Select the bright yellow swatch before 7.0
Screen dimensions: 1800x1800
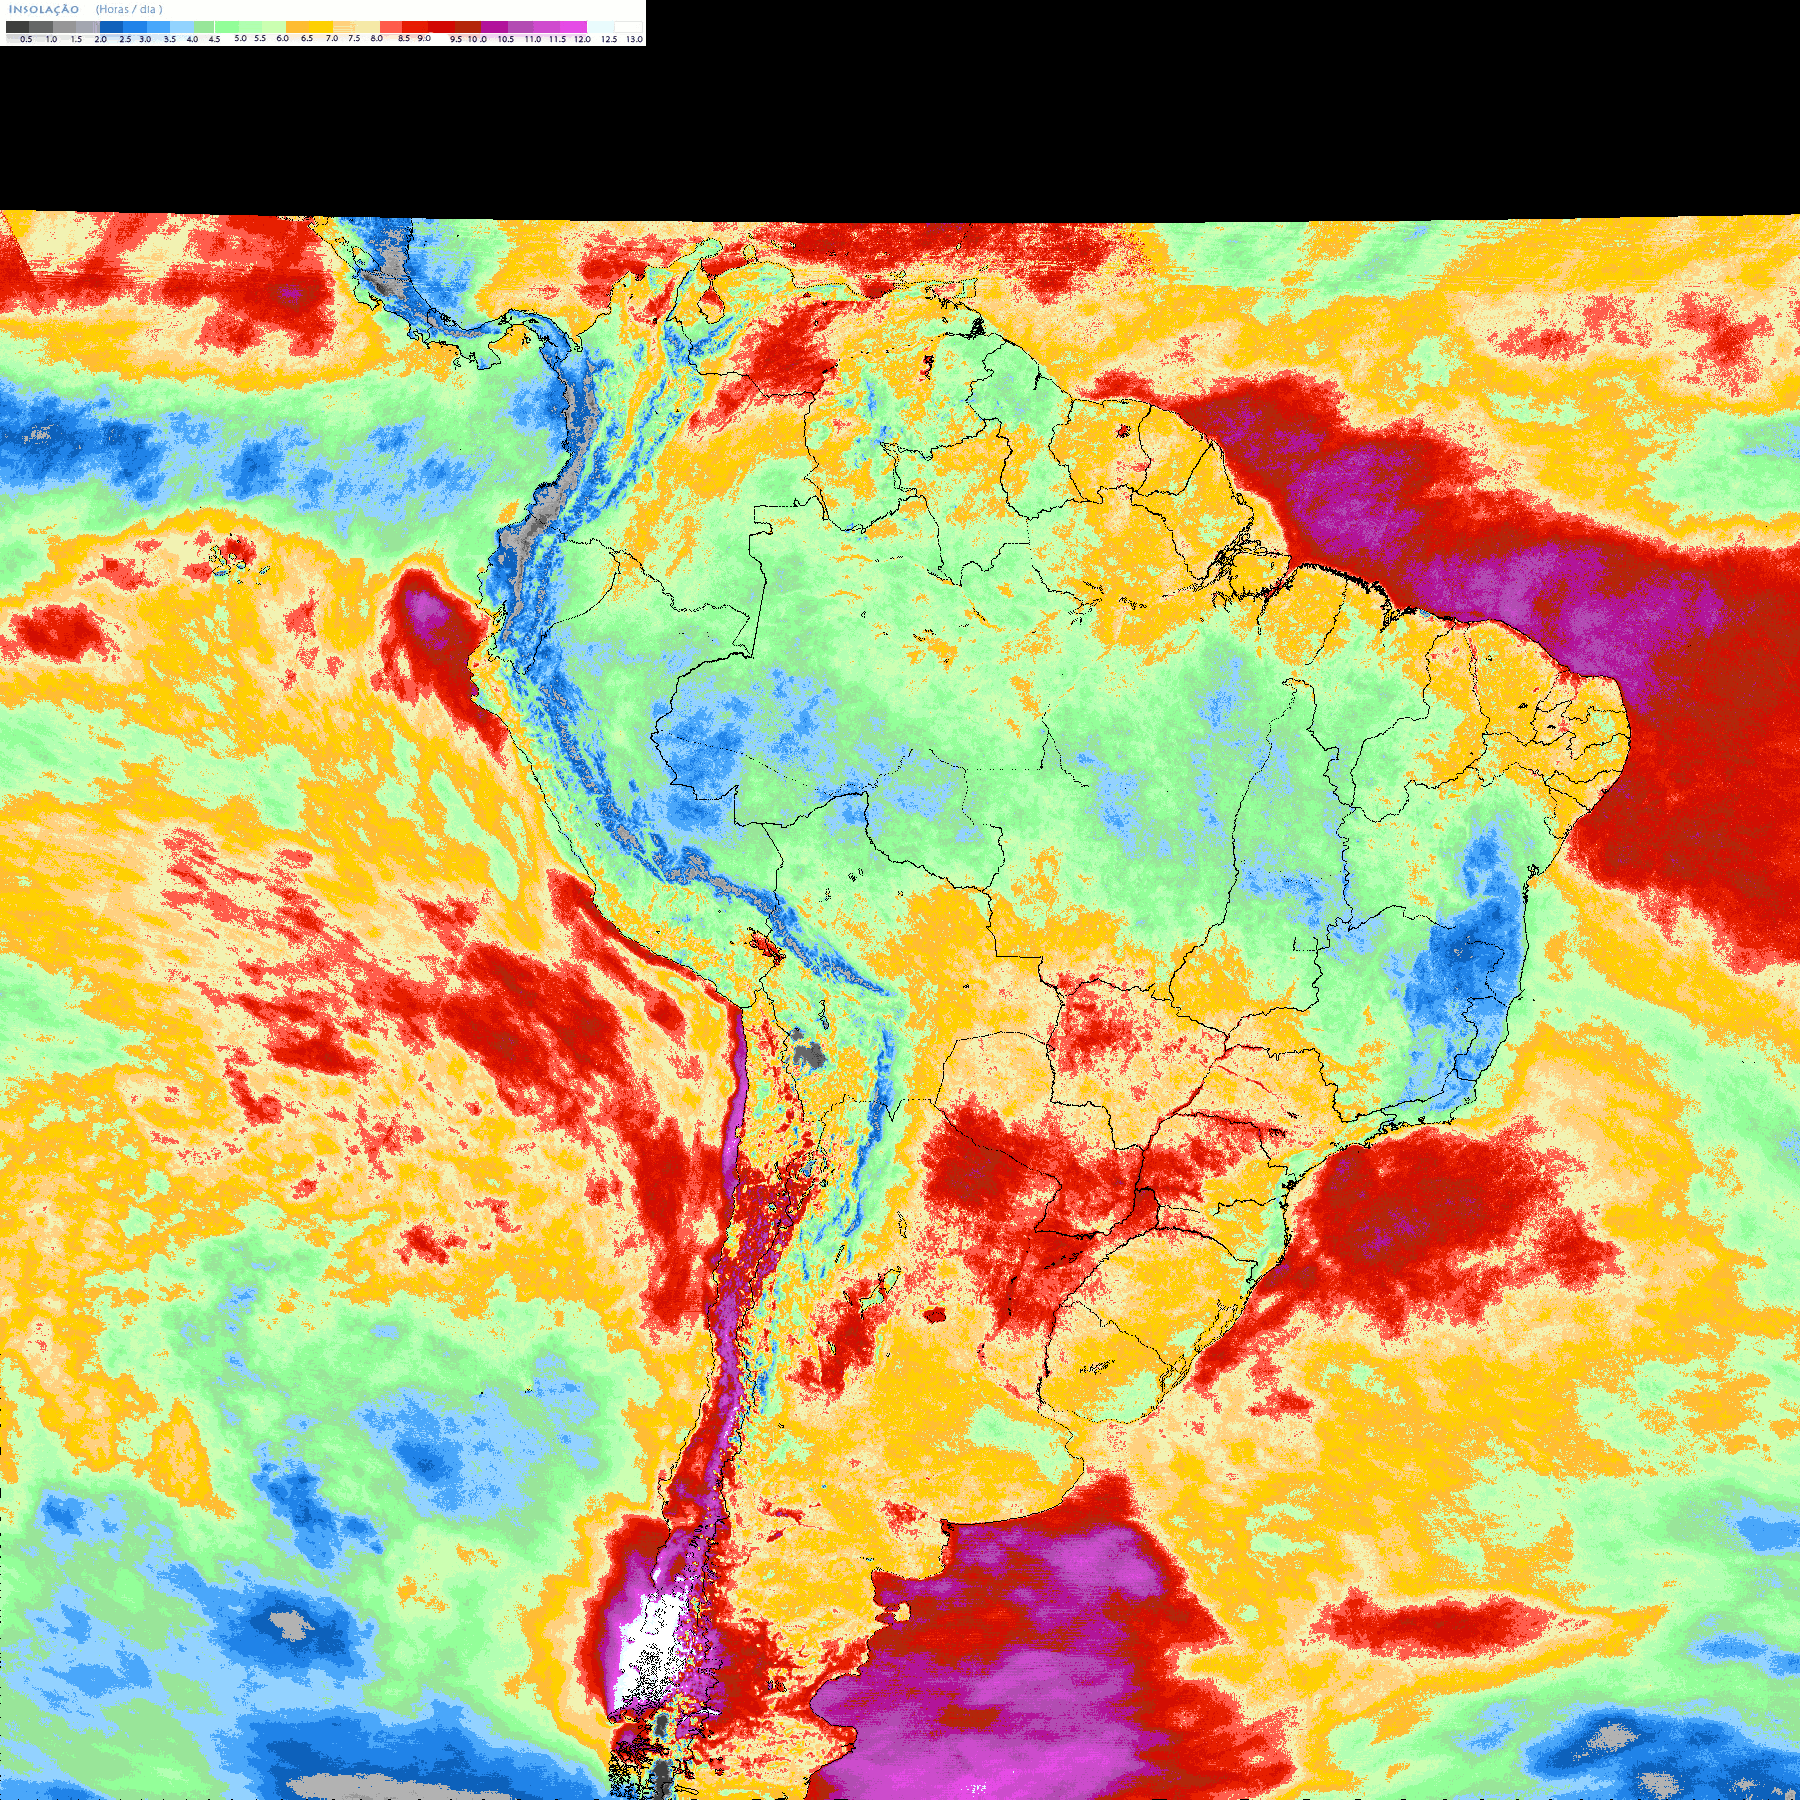pos(321,27)
